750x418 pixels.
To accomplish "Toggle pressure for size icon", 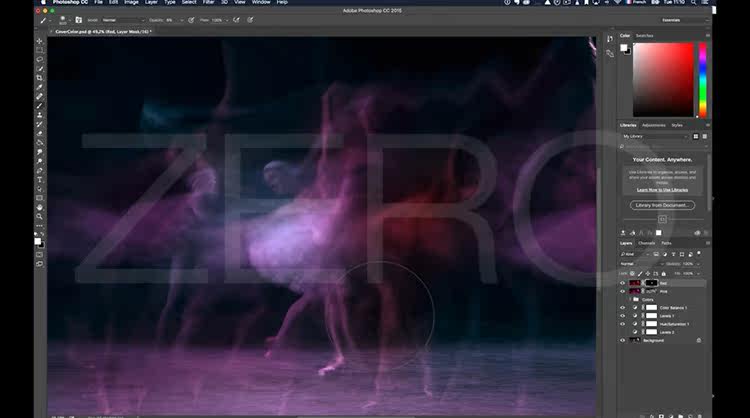I will 250,20.
